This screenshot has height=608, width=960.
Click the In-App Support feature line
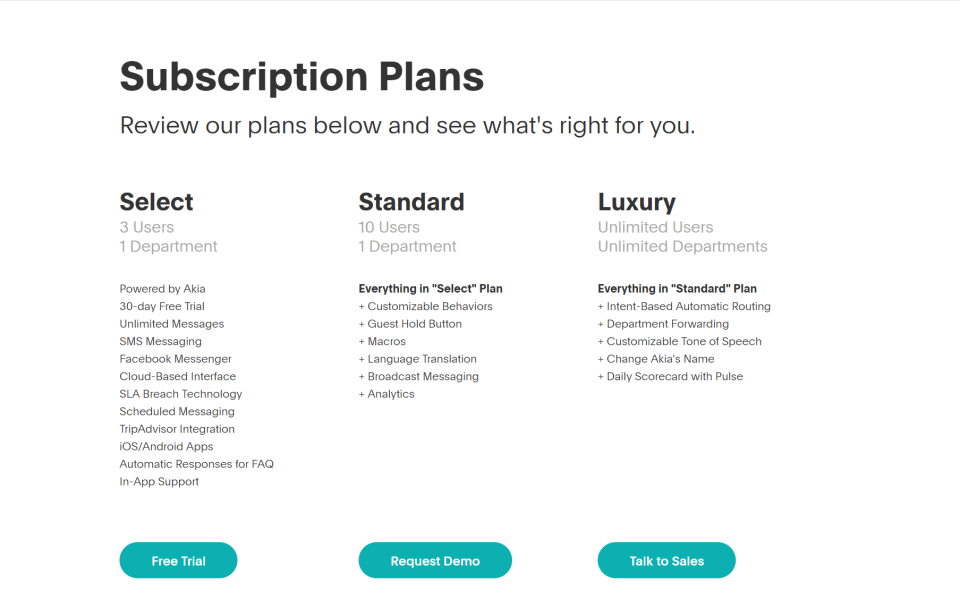[x=159, y=482]
